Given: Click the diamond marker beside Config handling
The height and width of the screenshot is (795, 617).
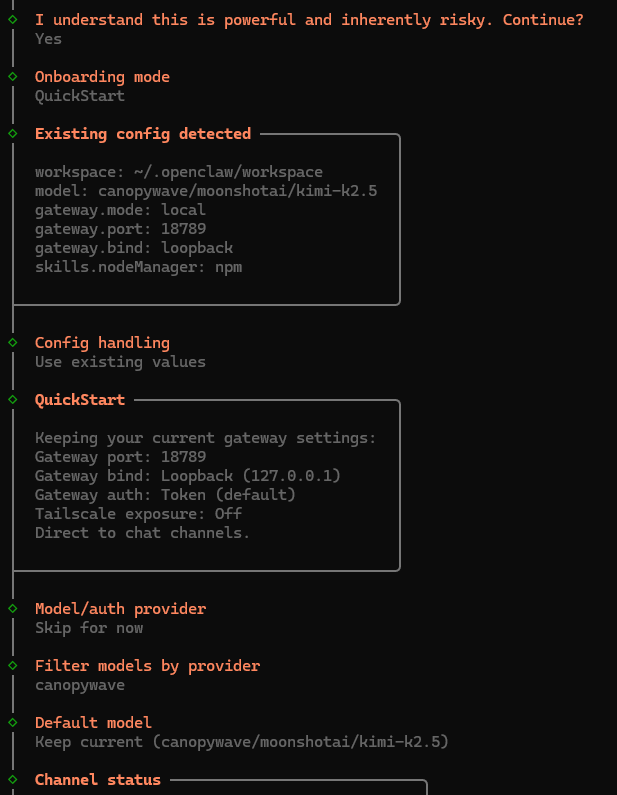Looking at the screenshot, I should point(12,342).
